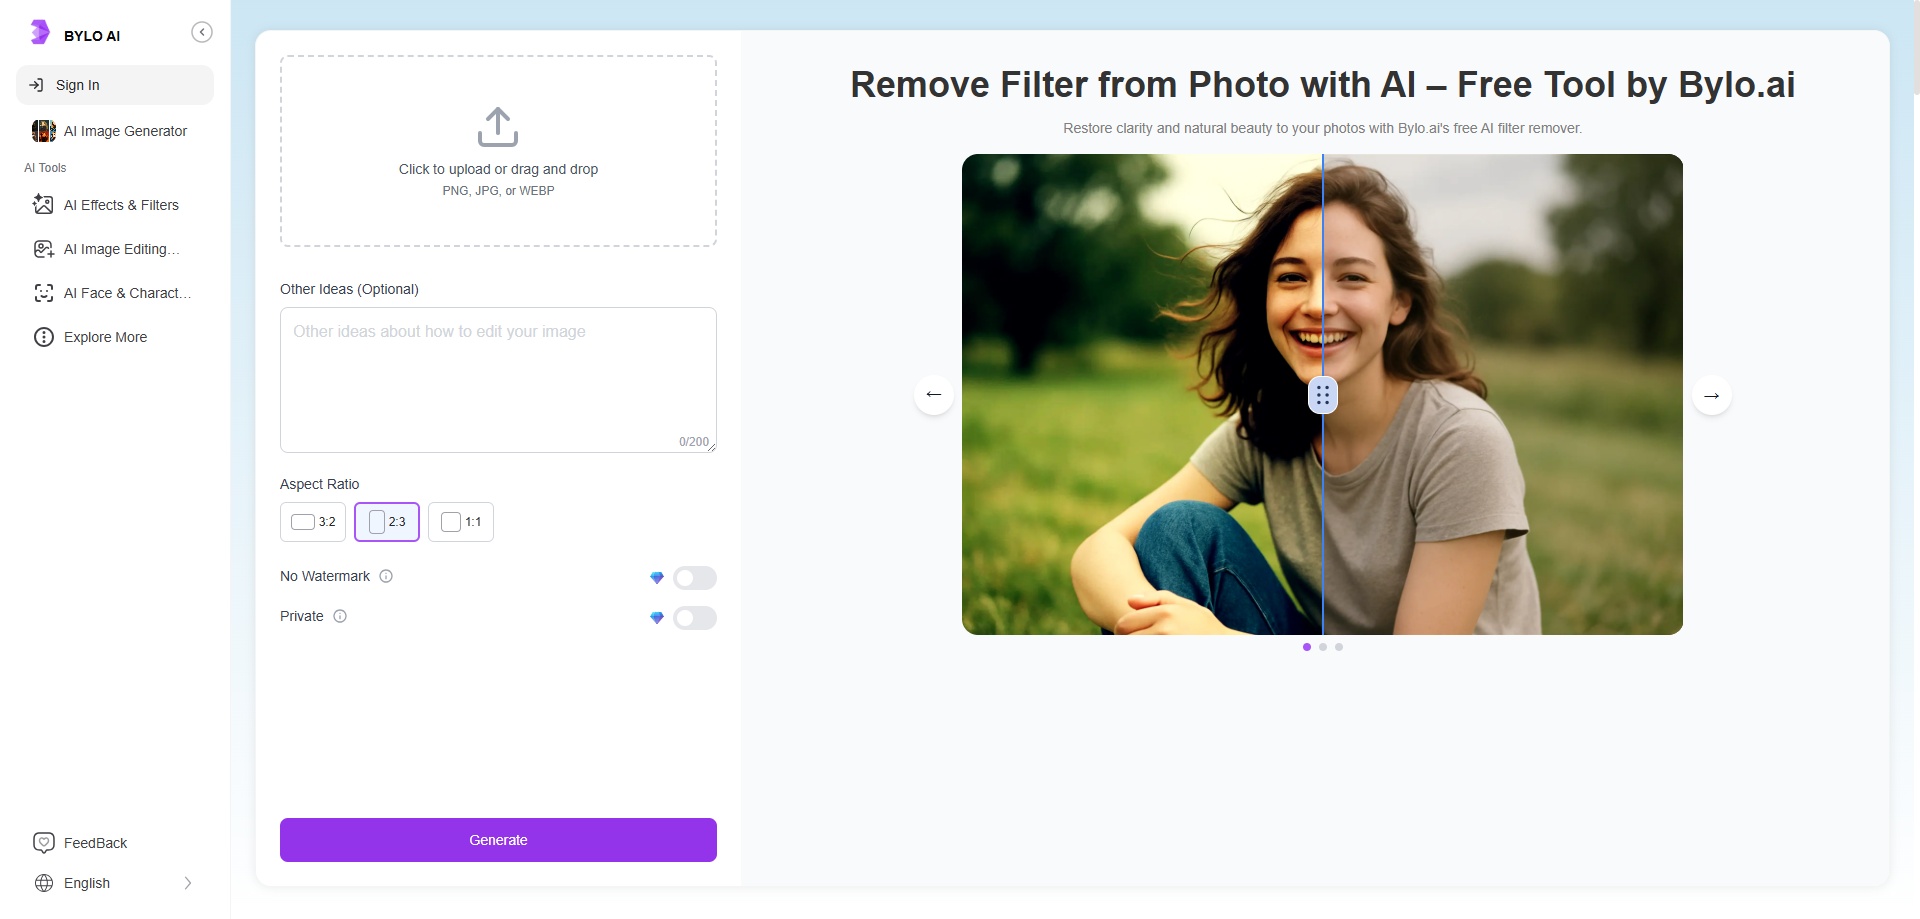1920x919 pixels.
Task: Click the globe language icon
Action: 44,883
